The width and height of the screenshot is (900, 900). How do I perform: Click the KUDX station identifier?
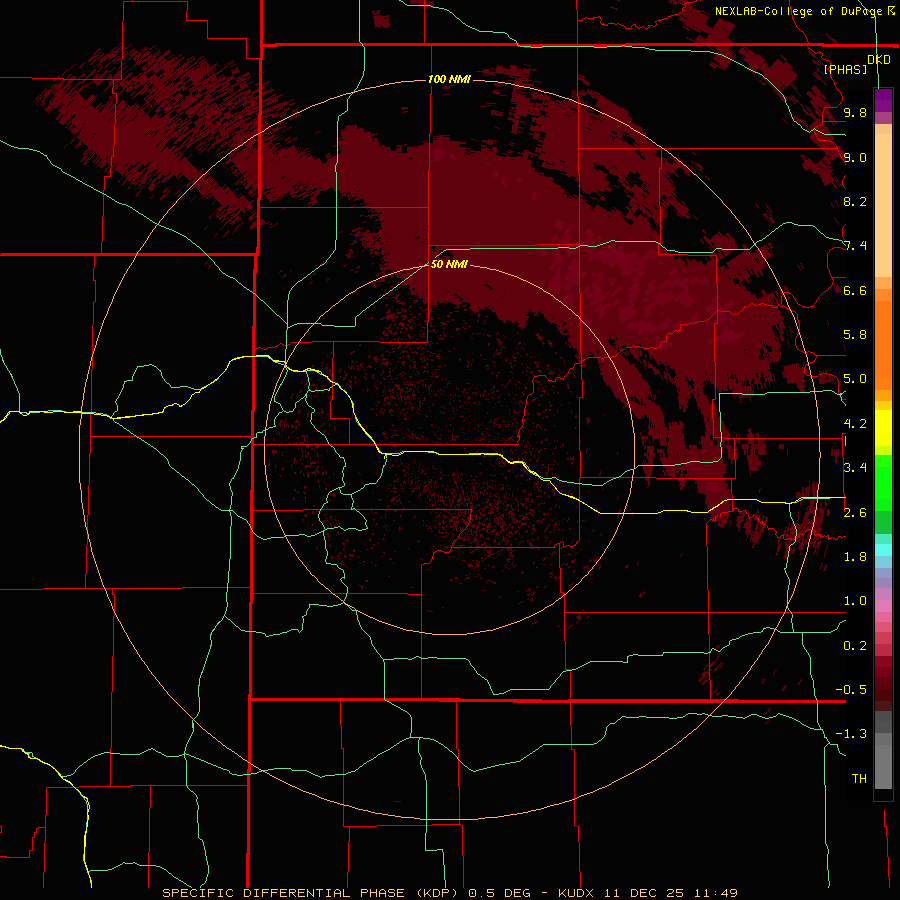click(577, 893)
